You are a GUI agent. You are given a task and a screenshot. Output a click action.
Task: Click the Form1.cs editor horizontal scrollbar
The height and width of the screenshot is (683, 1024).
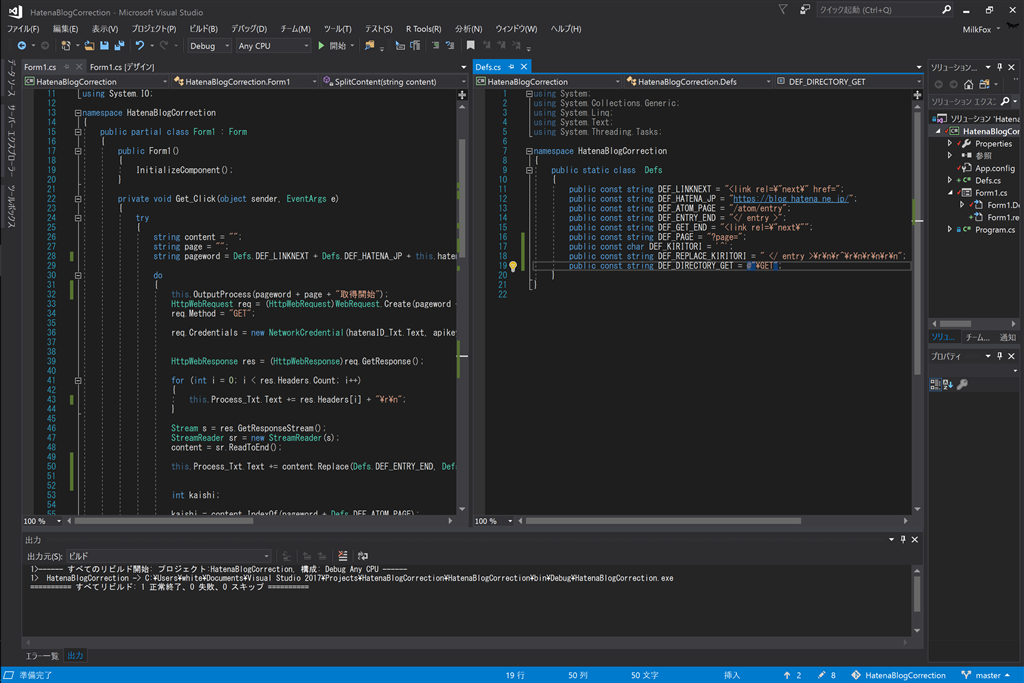point(163,521)
